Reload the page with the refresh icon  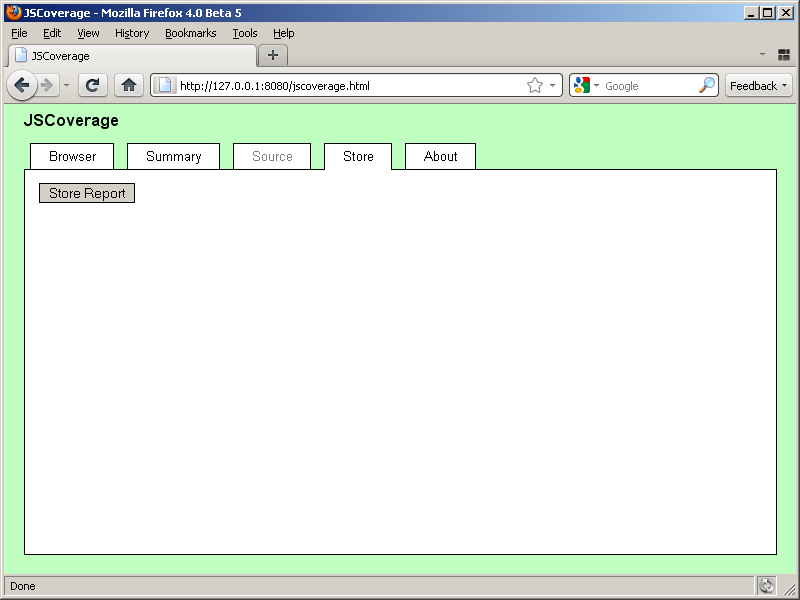click(x=92, y=85)
